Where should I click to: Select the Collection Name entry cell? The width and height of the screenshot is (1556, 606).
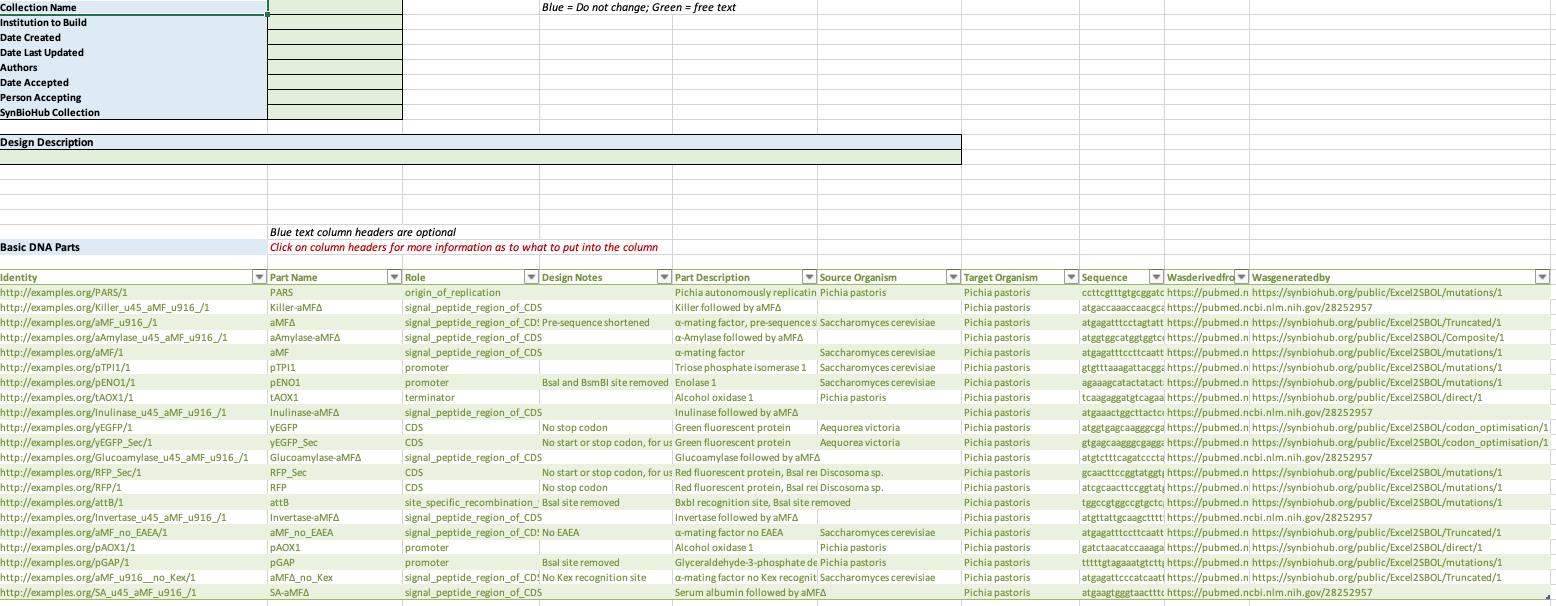pyautogui.click(x=335, y=7)
